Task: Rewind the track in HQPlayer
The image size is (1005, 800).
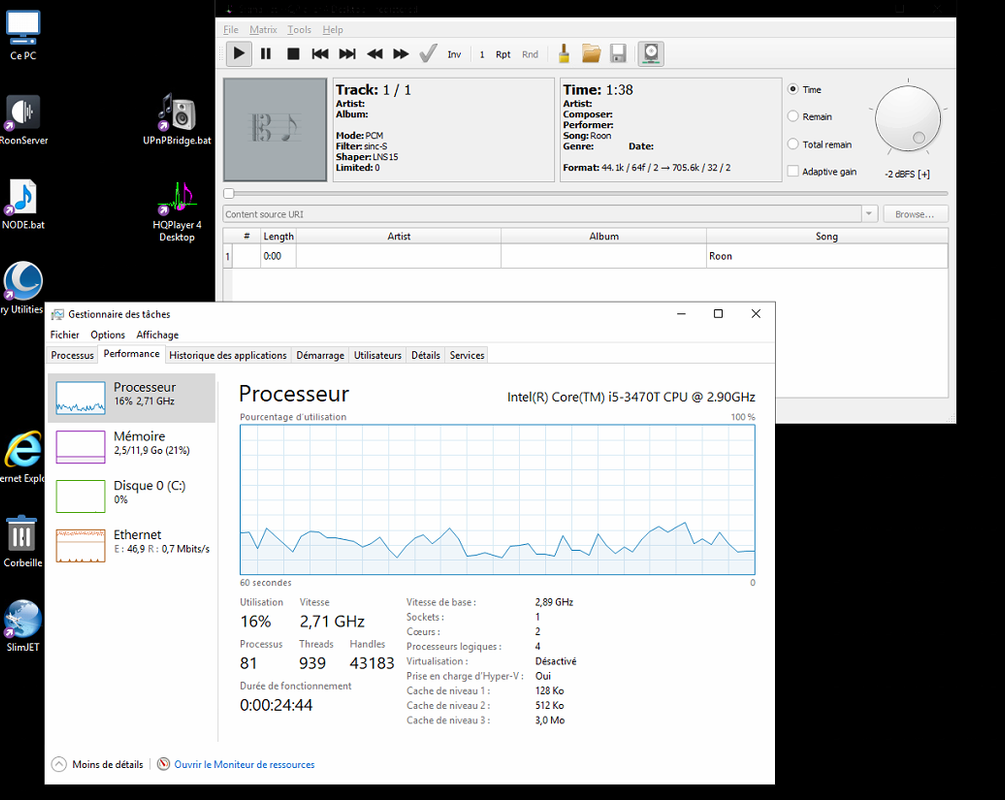Action: [374, 54]
